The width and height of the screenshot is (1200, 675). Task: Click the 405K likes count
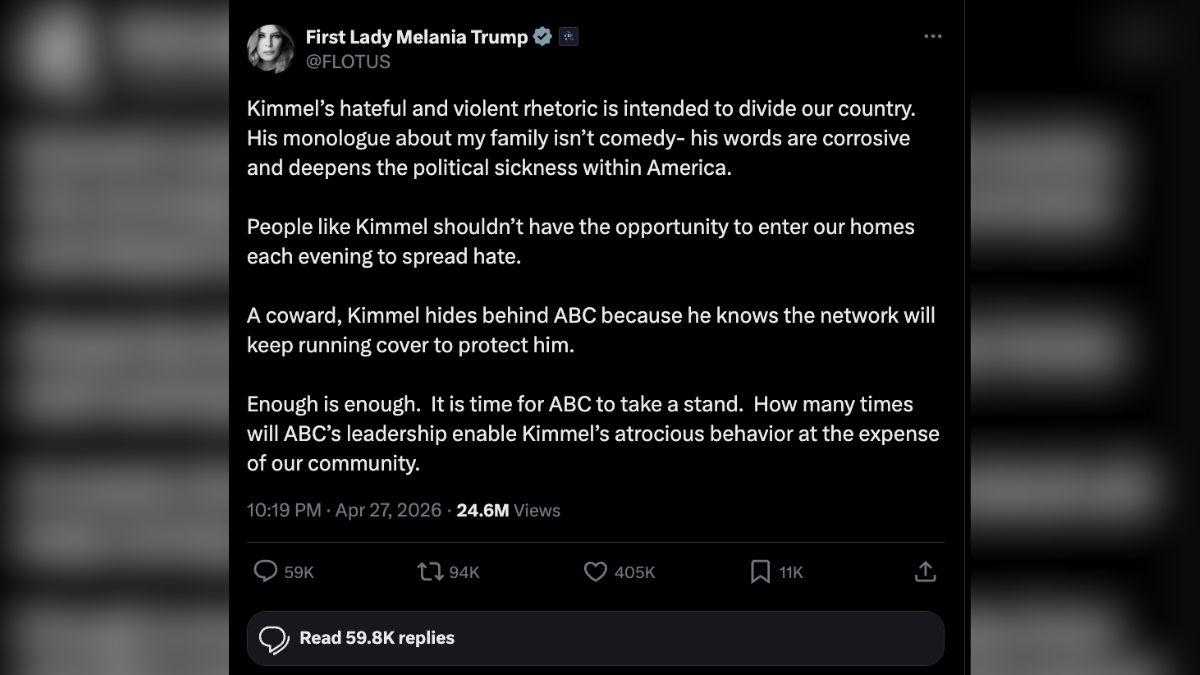pos(635,571)
